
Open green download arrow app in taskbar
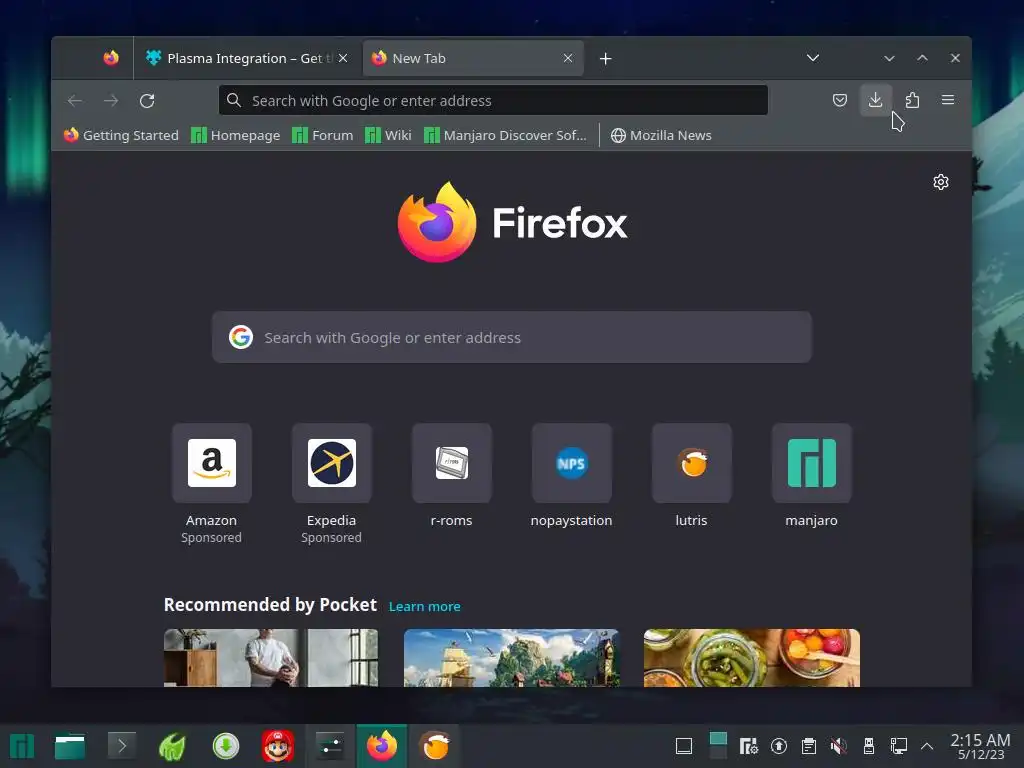coord(225,746)
